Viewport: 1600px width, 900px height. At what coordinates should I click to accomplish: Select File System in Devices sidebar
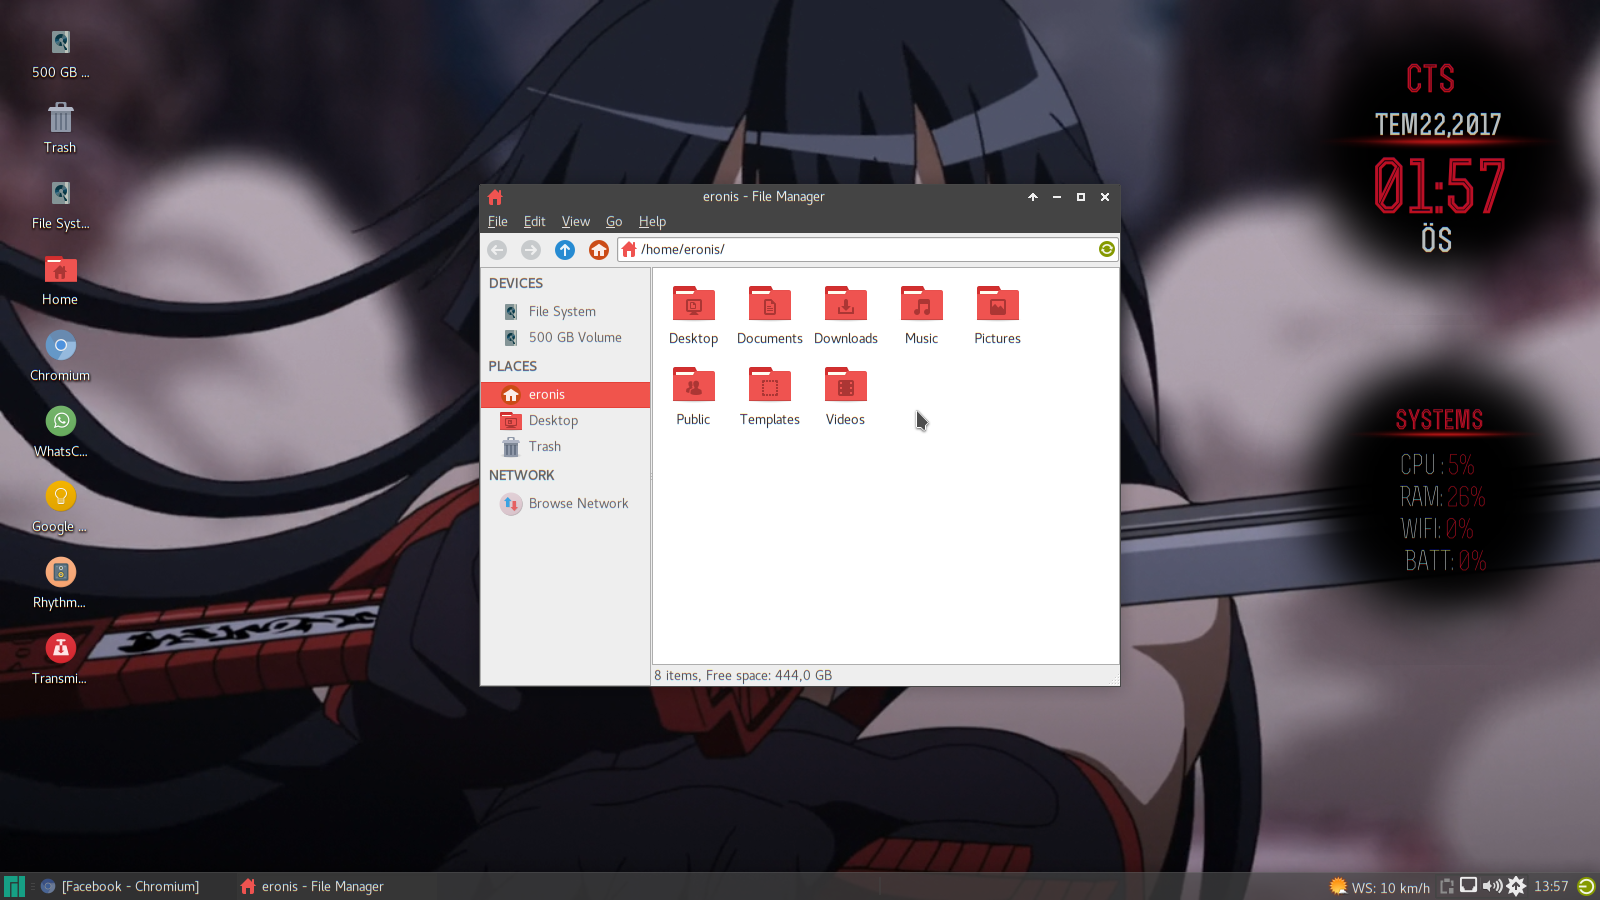[565, 312]
